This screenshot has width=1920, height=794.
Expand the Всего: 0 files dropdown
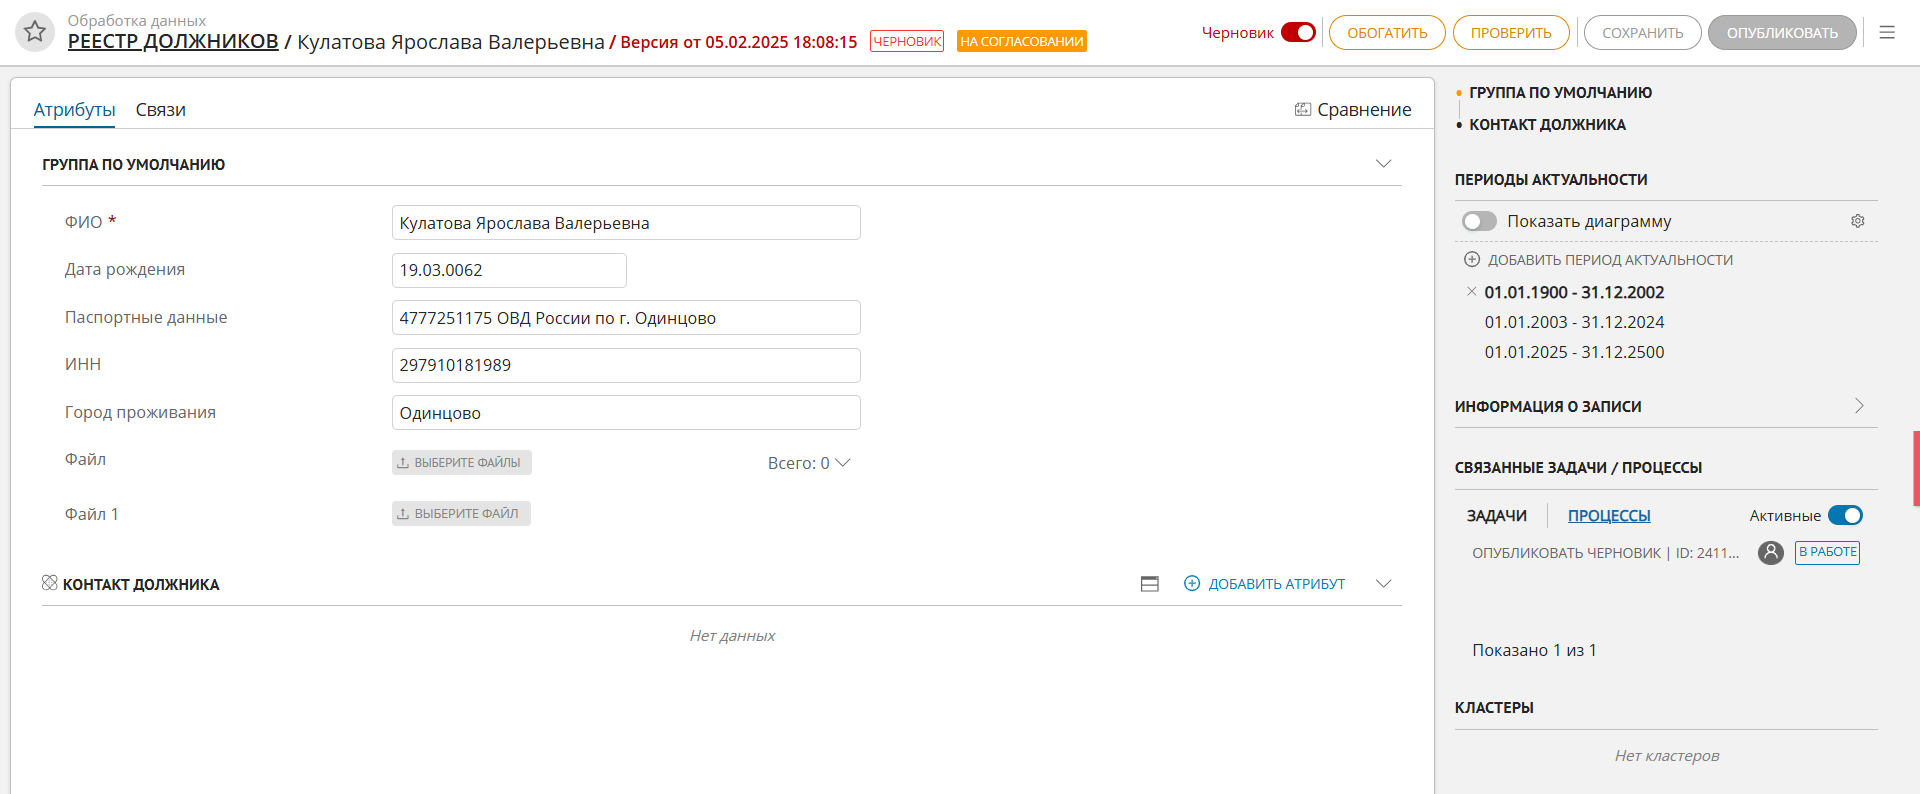click(x=842, y=463)
